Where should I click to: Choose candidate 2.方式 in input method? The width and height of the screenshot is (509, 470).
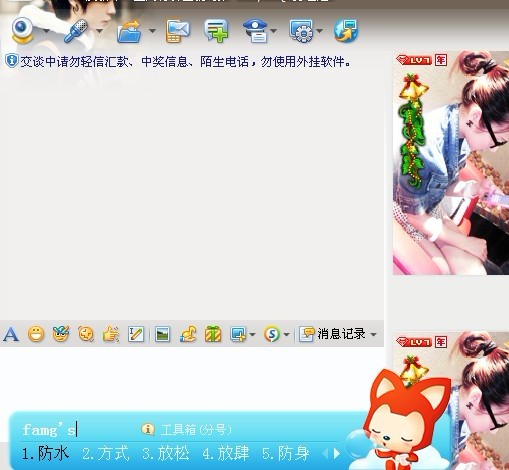point(106,454)
